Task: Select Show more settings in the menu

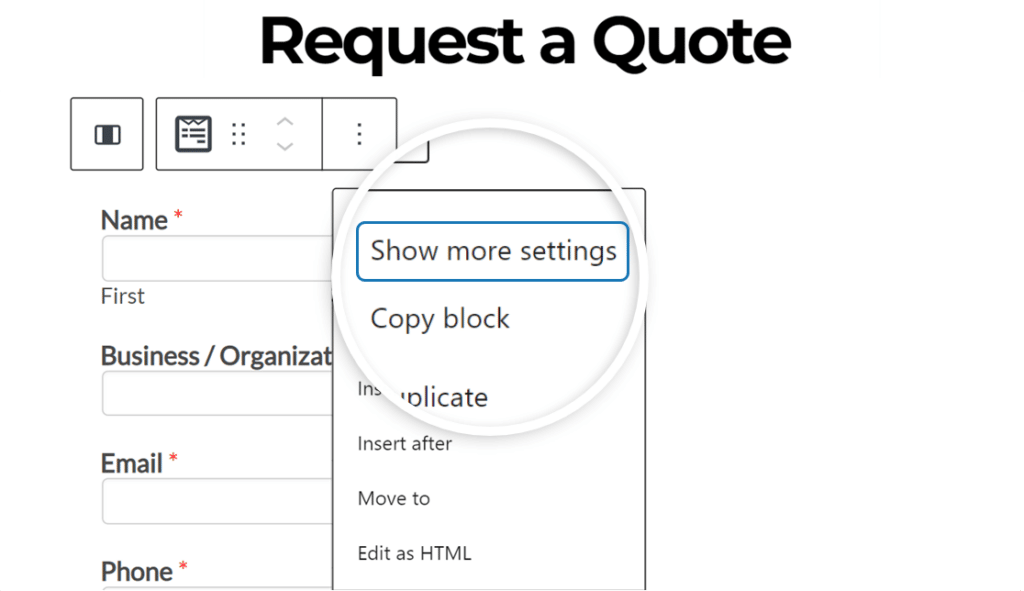Action: pos(492,251)
